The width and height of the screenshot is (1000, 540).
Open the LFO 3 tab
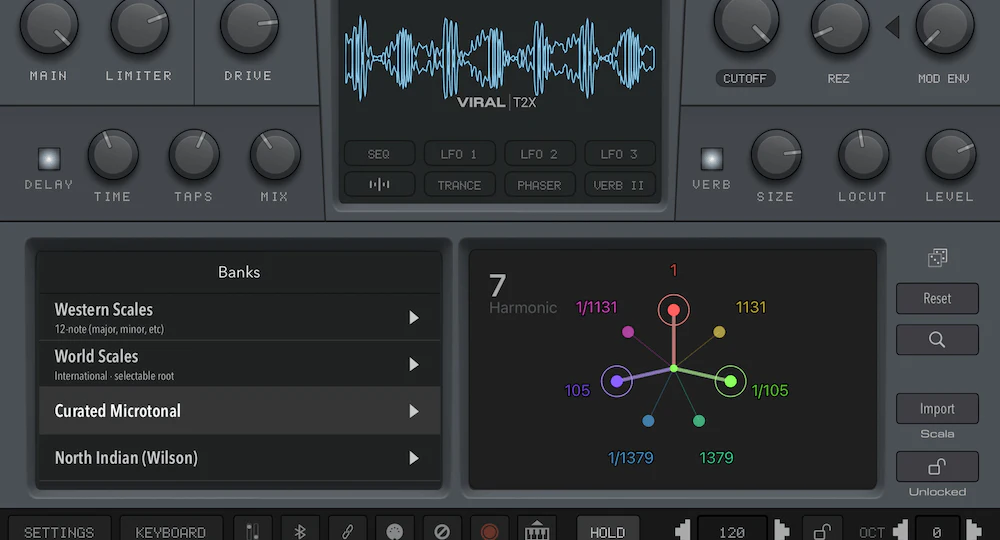pos(619,154)
